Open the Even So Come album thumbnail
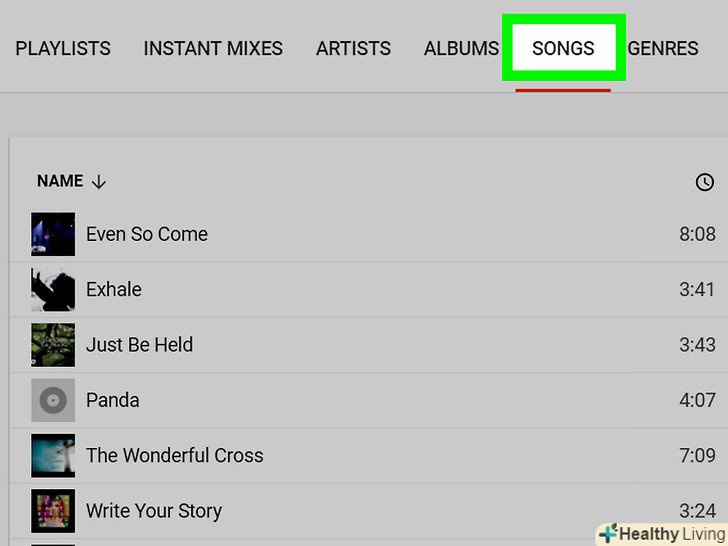The image size is (728, 546). click(x=53, y=234)
